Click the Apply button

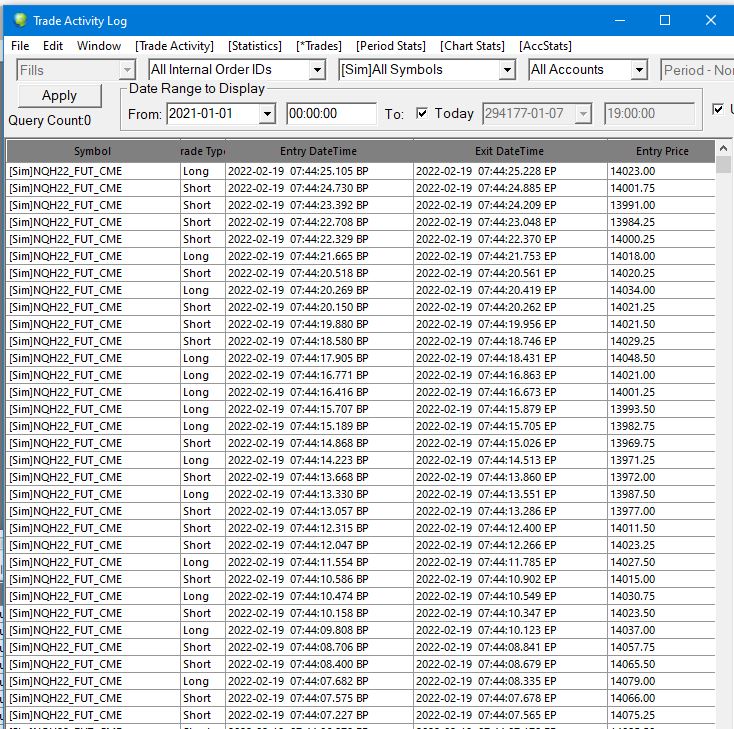pos(59,96)
